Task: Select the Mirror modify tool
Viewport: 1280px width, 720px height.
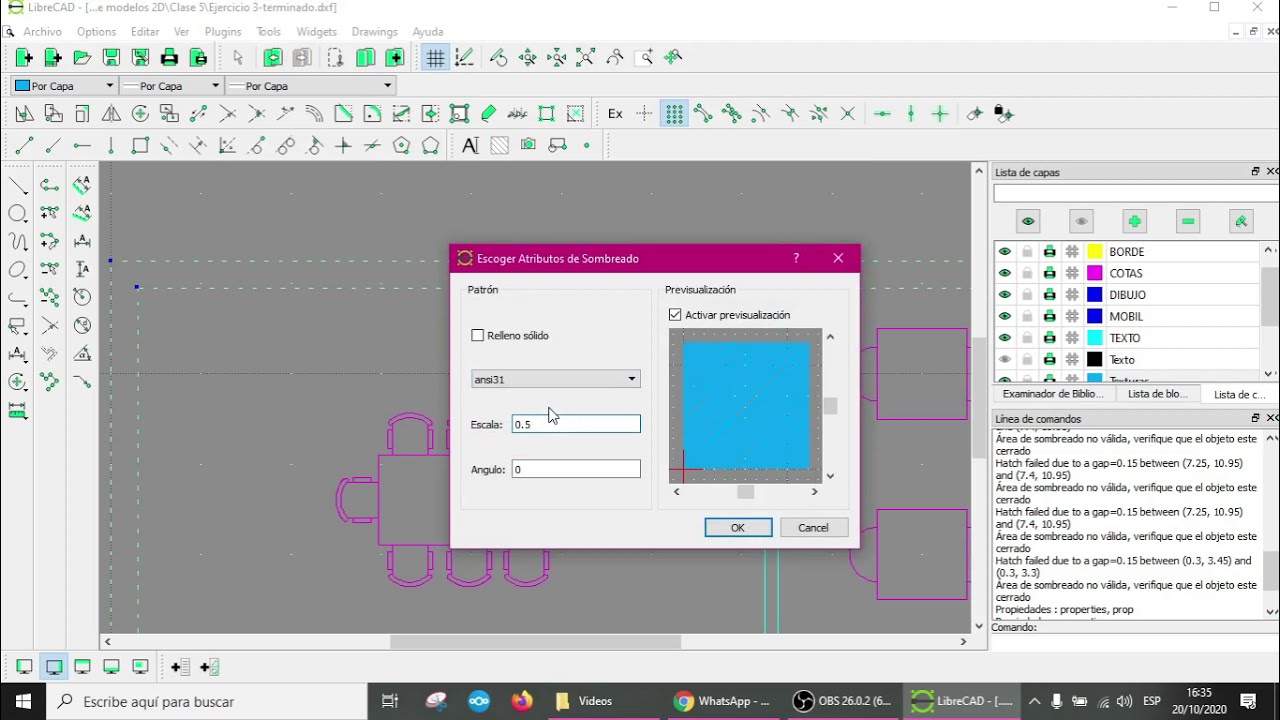Action: (111, 114)
